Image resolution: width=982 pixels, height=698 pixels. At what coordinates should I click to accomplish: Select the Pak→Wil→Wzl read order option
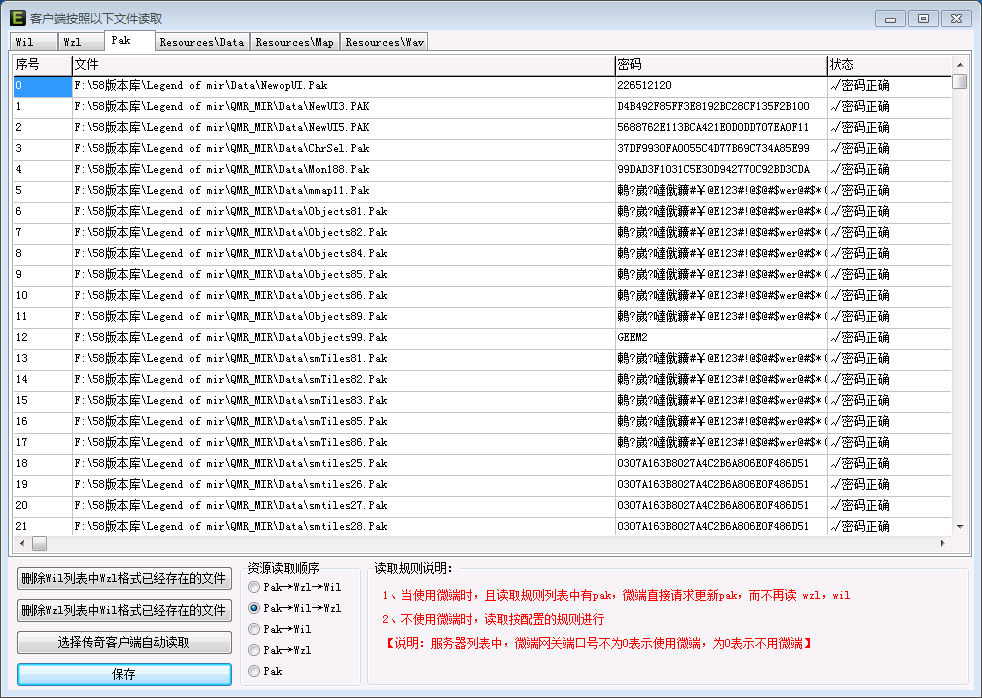[254, 608]
